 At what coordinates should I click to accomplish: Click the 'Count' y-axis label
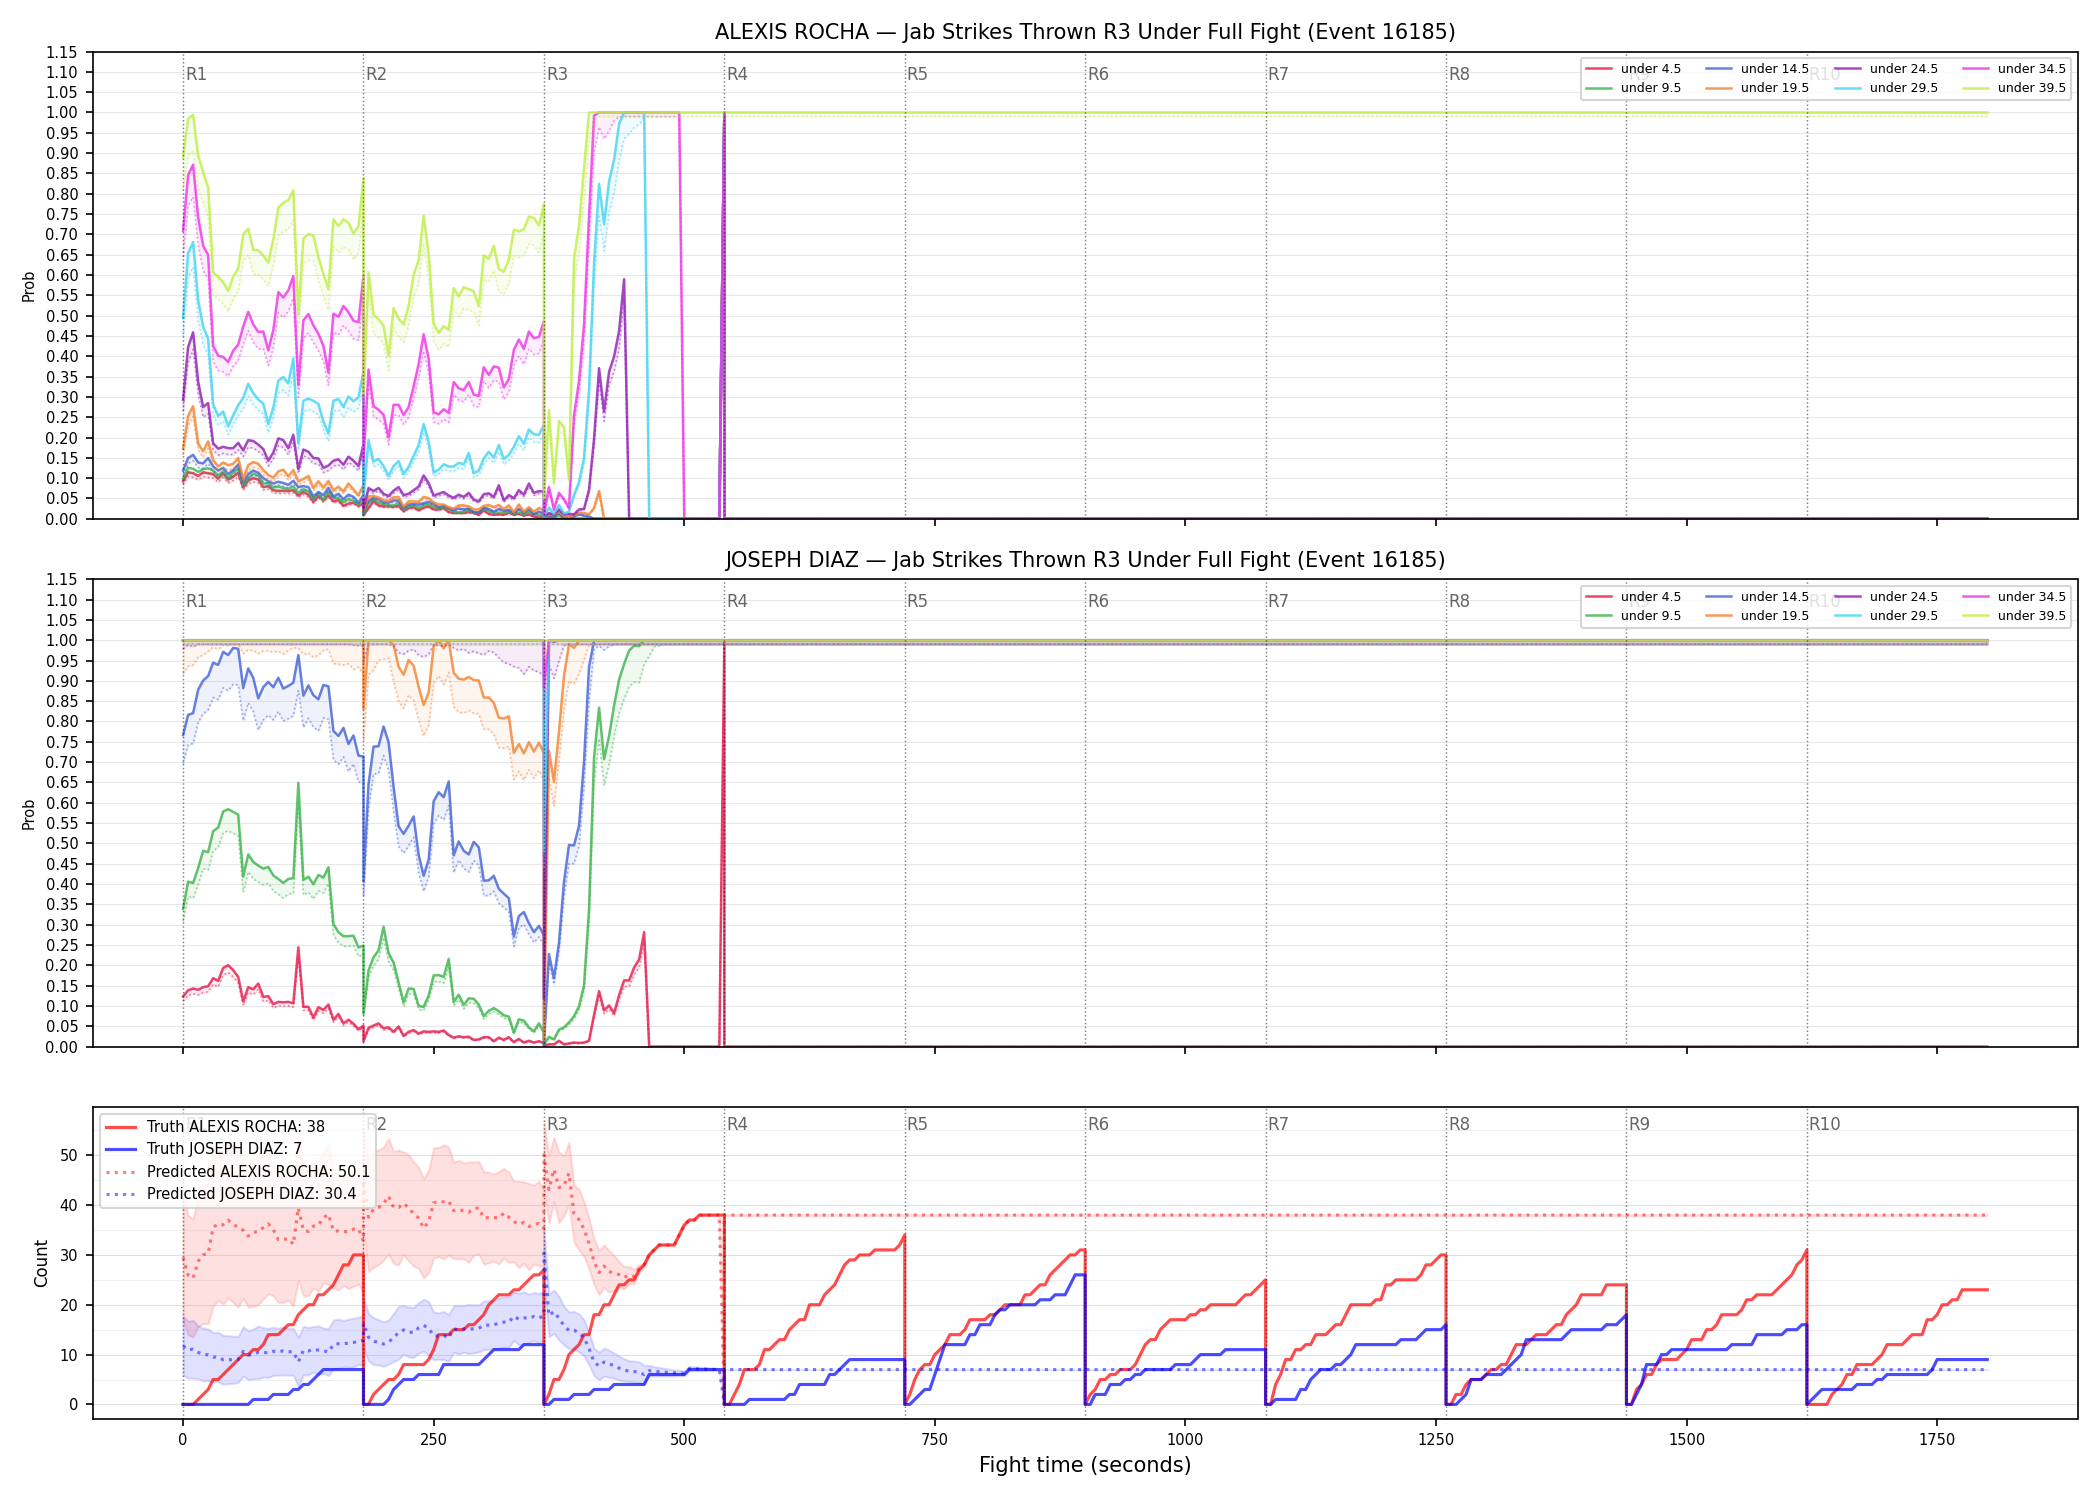41,1263
